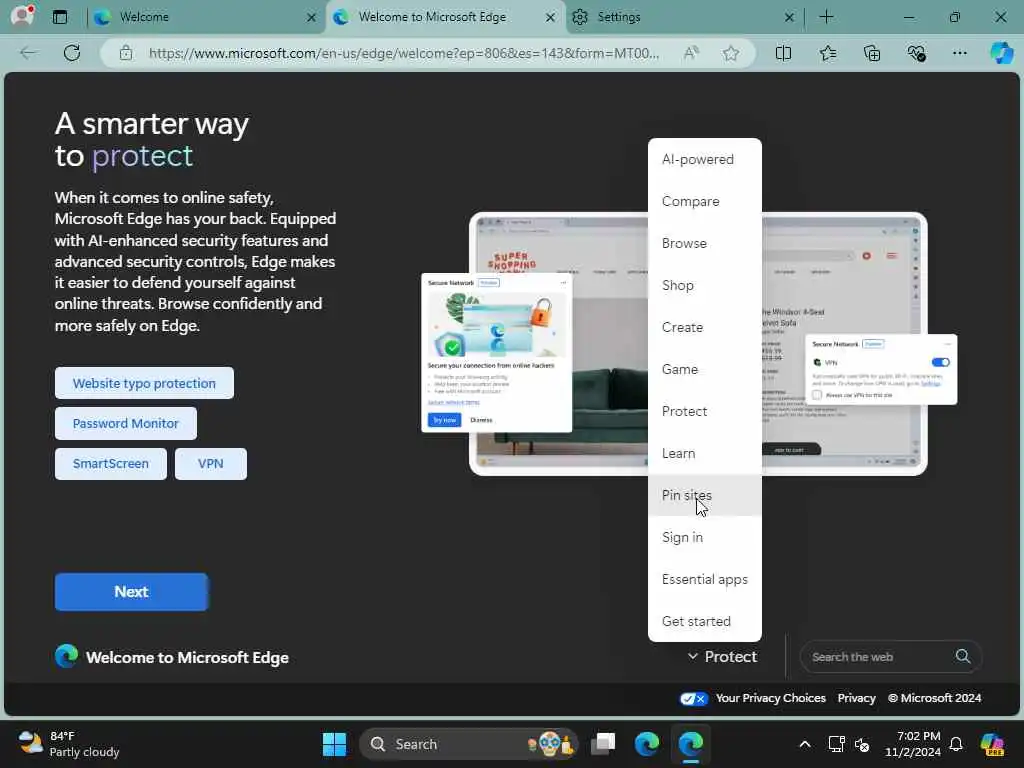Viewport: 1024px width, 768px height.
Task: Select Sign in from the section menu
Action: coord(705,537)
